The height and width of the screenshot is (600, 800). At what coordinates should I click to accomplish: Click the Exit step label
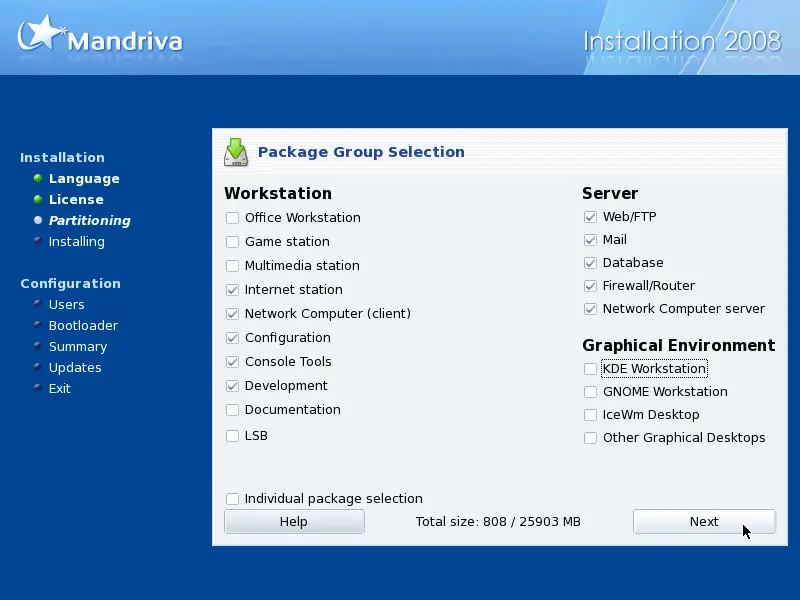tap(59, 389)
